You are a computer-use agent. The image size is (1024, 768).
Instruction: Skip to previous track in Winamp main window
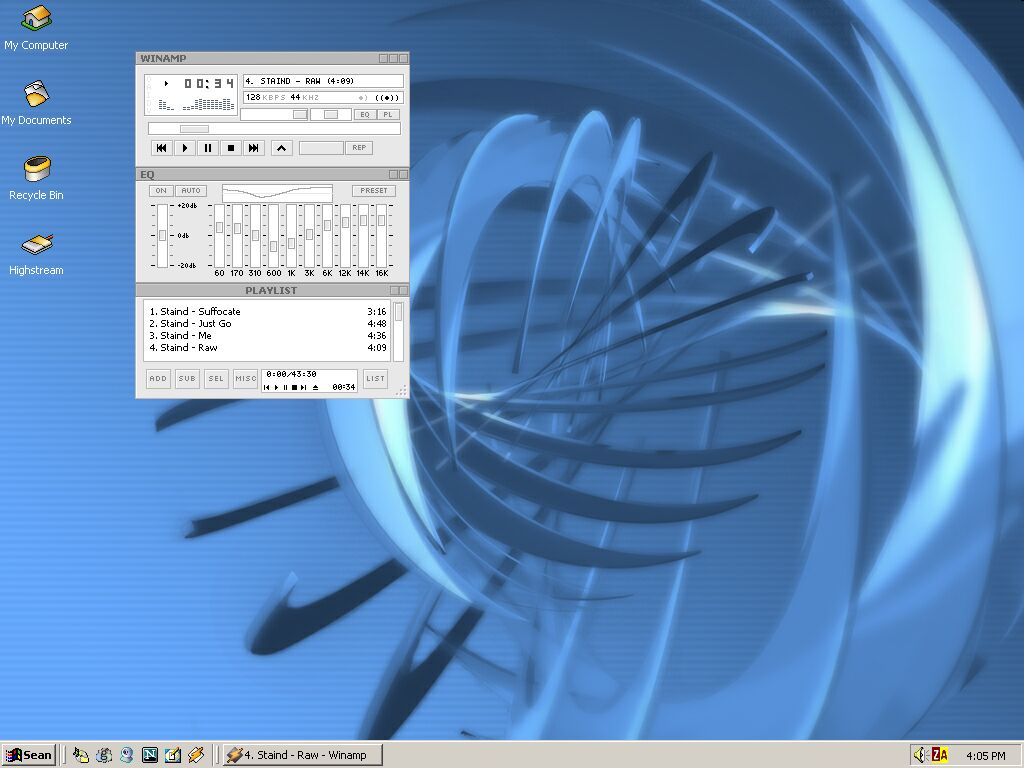pyautogui.click(x=161, y=148)
